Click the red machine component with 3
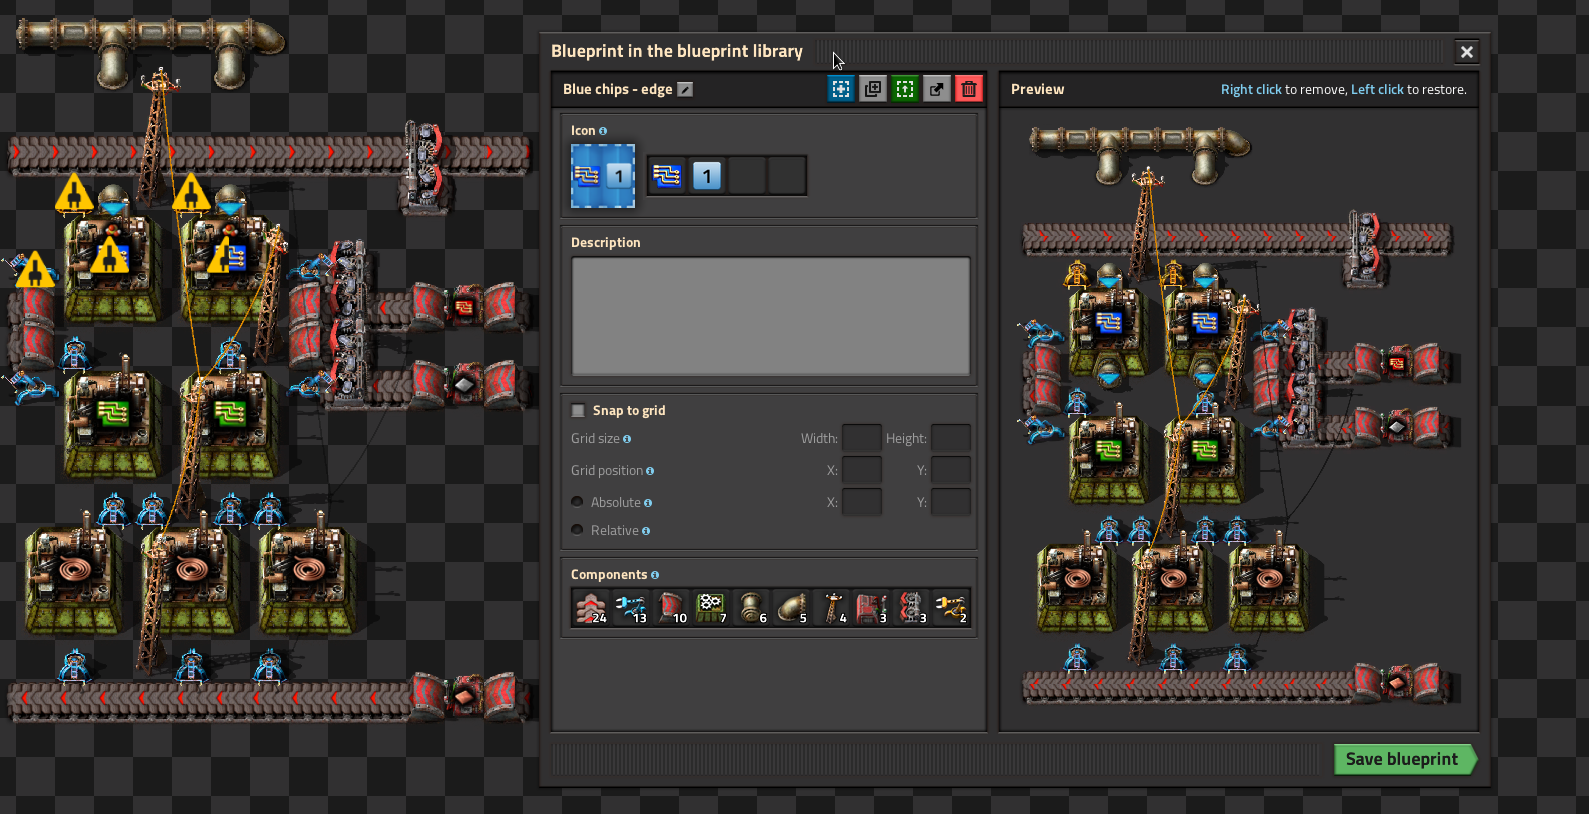Viewport: 1589px width, 814px height. [871, 607]
